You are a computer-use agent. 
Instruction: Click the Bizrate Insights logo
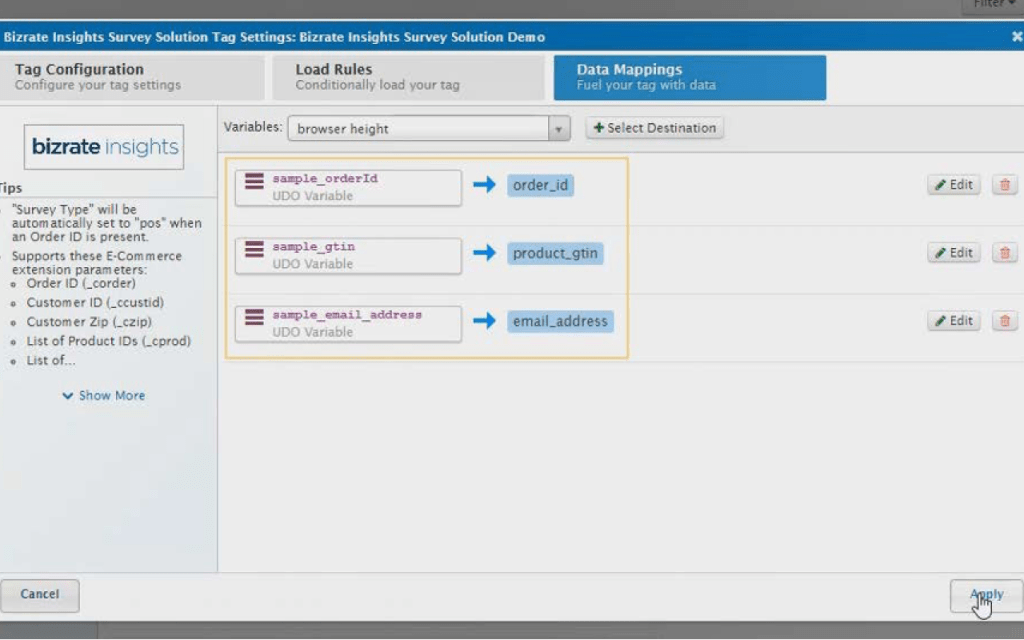click(x=104, y=147)
